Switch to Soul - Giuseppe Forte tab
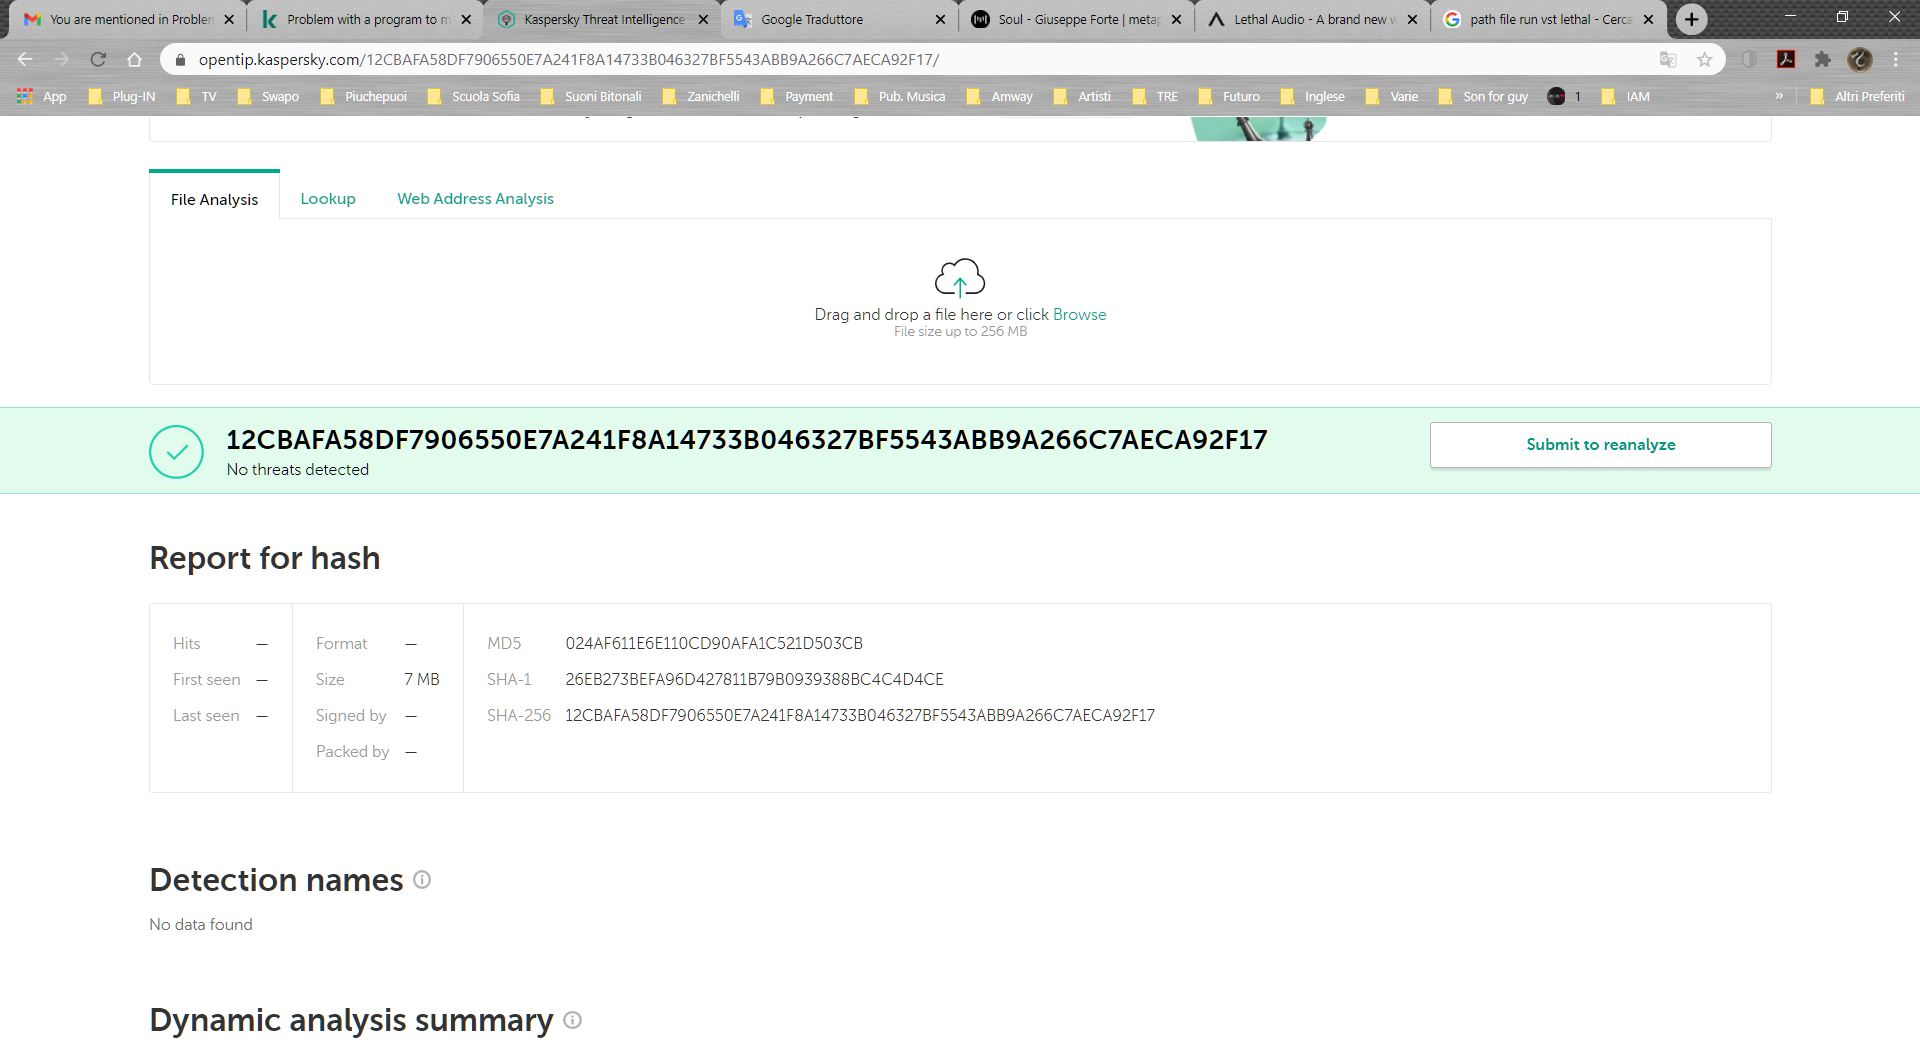This screenshot has width=1920, height=1050. [x=1076, y=19]
